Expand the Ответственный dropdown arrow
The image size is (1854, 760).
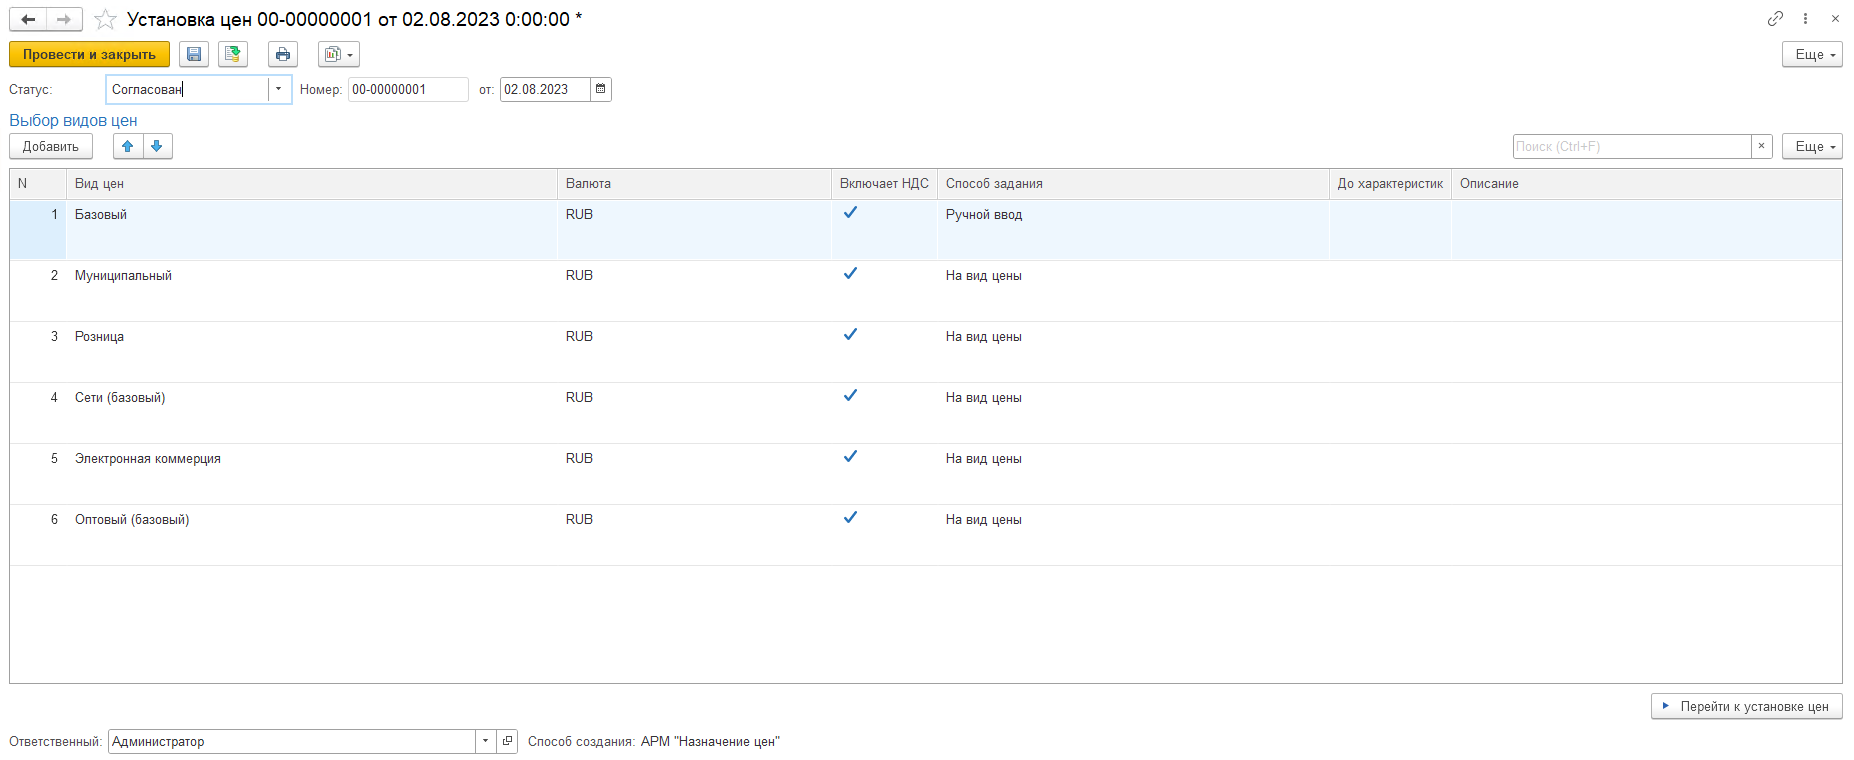(485, 741)
